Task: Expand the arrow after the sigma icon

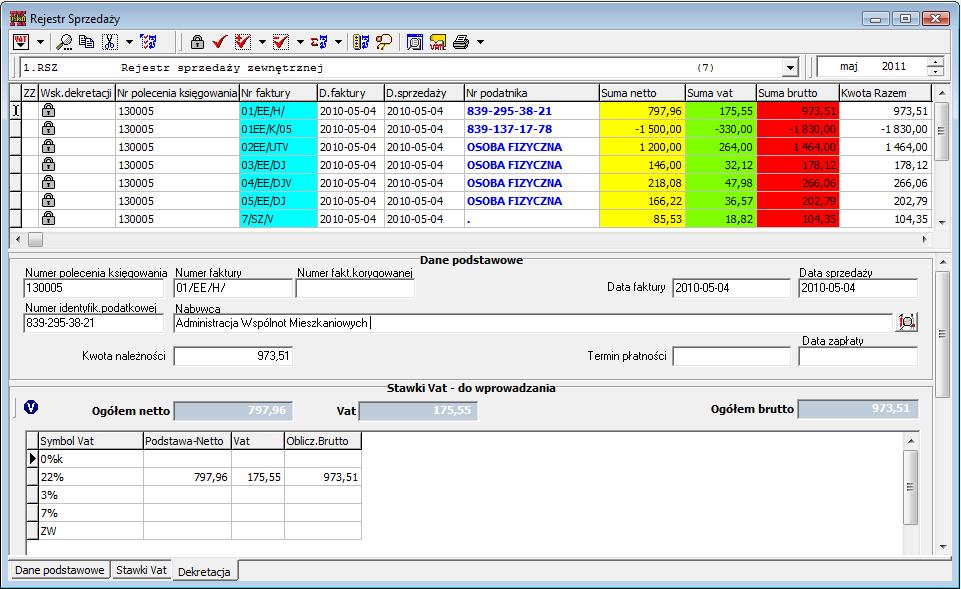Action: pyautogui.click(x=338, y=42)
